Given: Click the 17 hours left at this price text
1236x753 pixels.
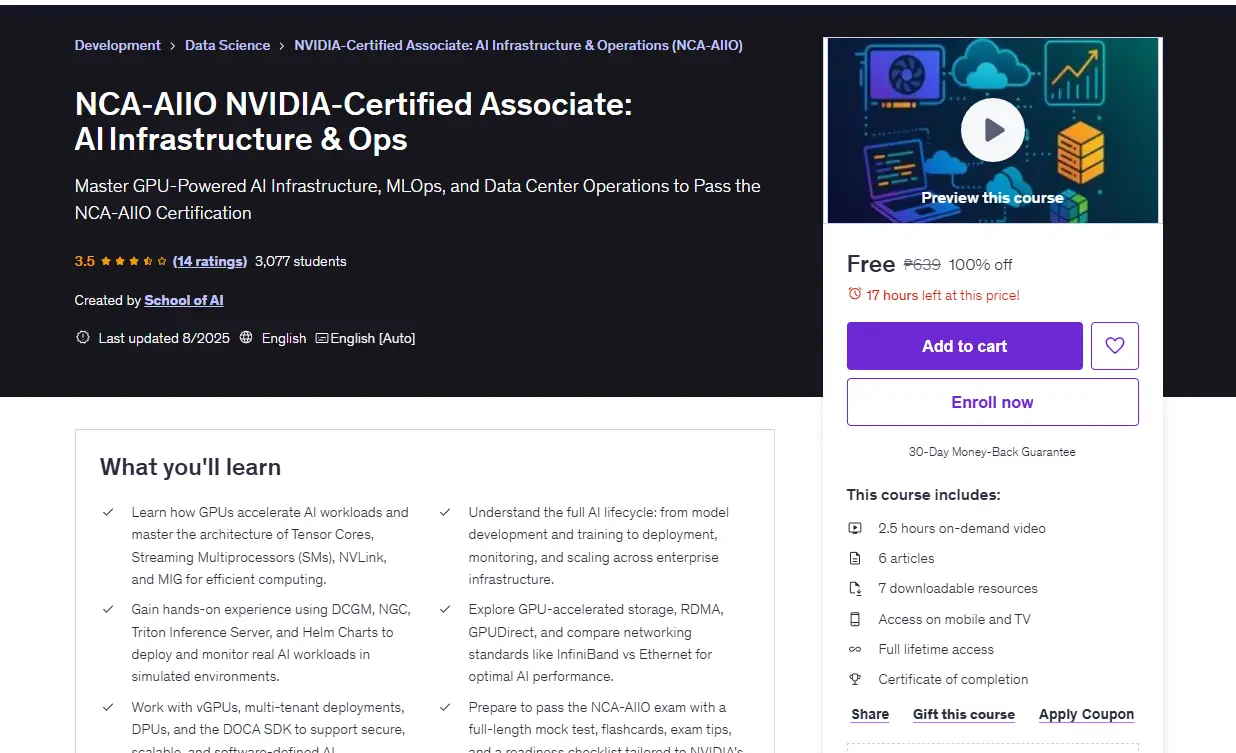Looking at the screenshot, I should point(943,295).
